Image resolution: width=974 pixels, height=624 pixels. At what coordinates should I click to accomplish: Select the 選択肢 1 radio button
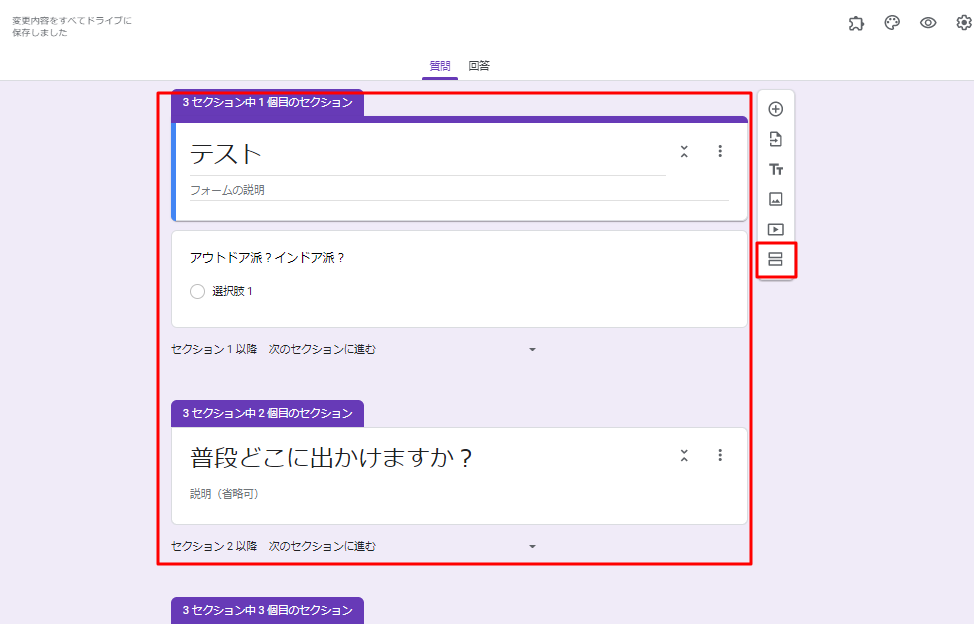(198, 292)
